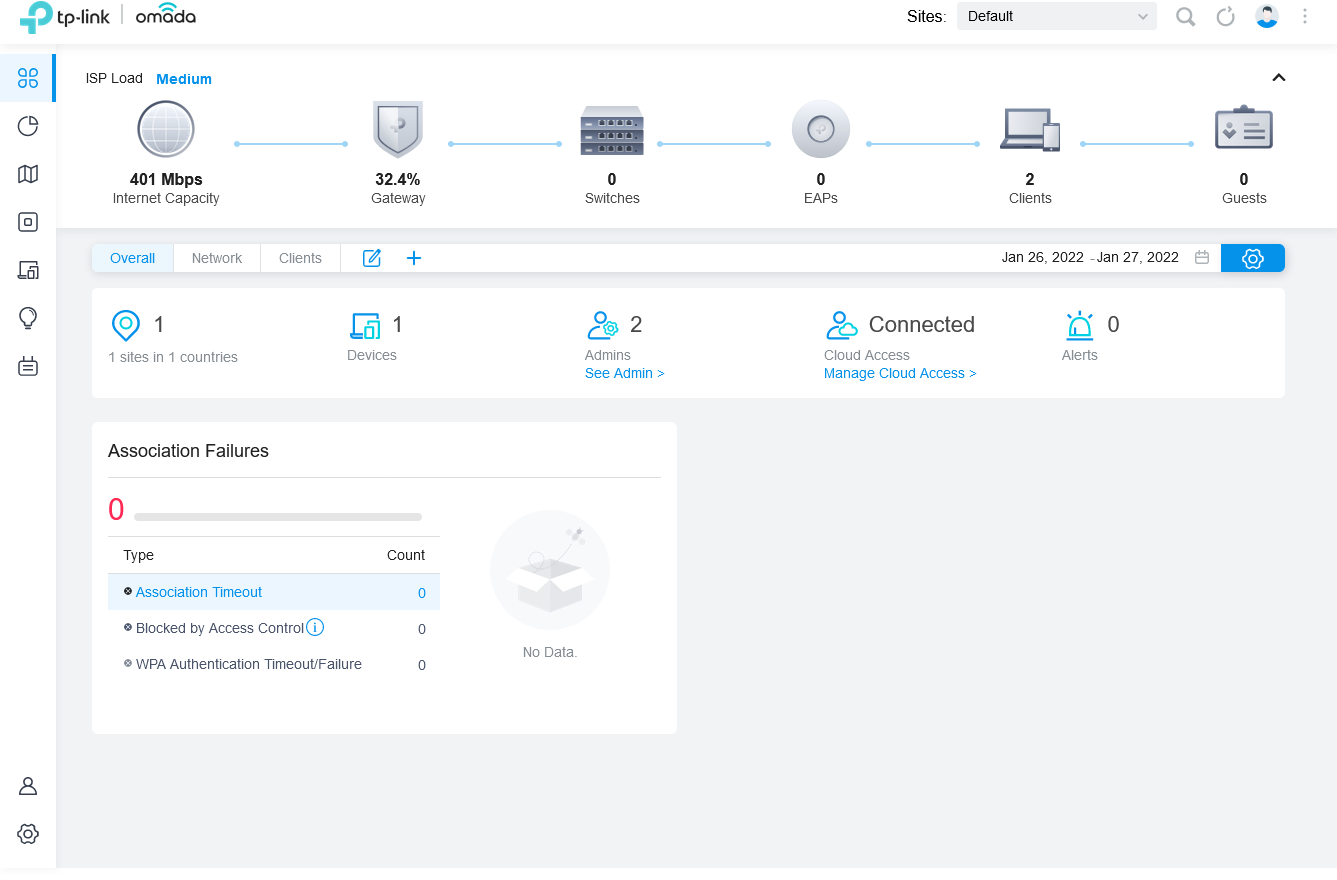The image size is (1337, 880).
Task: Open the Sites dropdown showing Default
Action: pyautogui.click(x=1057, y=16)
